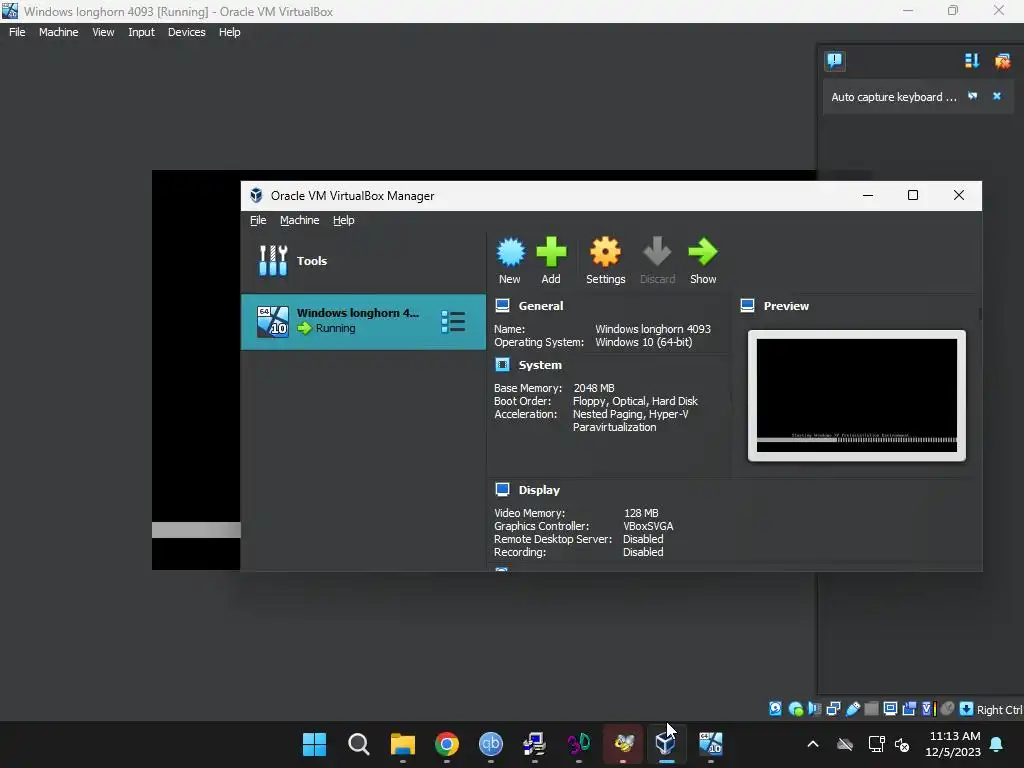
Task: Open taskbar Search
Action: tap(359, 744)
